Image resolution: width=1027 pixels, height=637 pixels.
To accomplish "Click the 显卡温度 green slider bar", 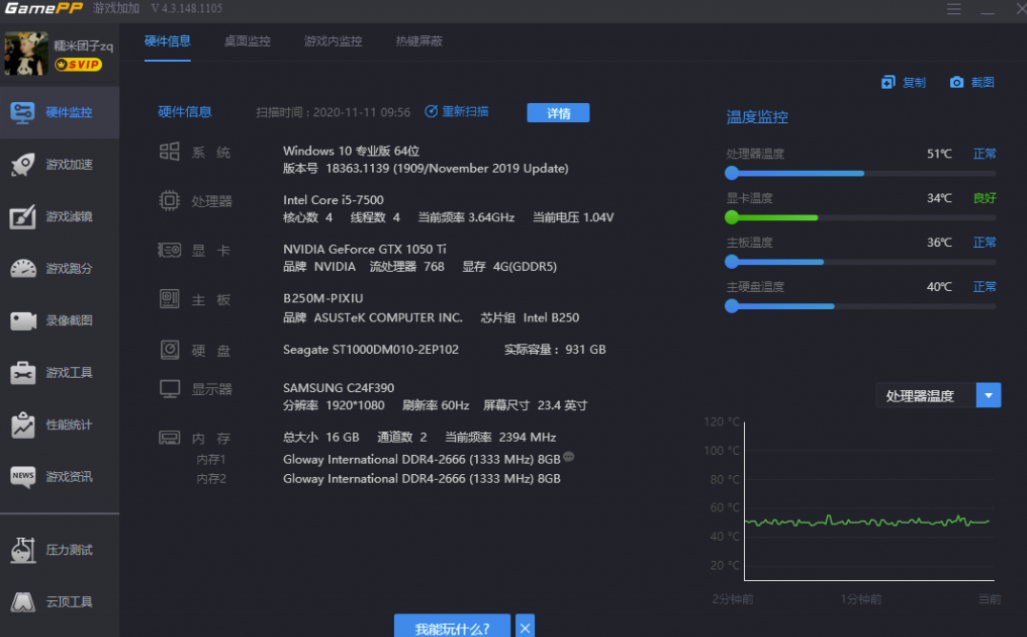I will tap(861, 217).
